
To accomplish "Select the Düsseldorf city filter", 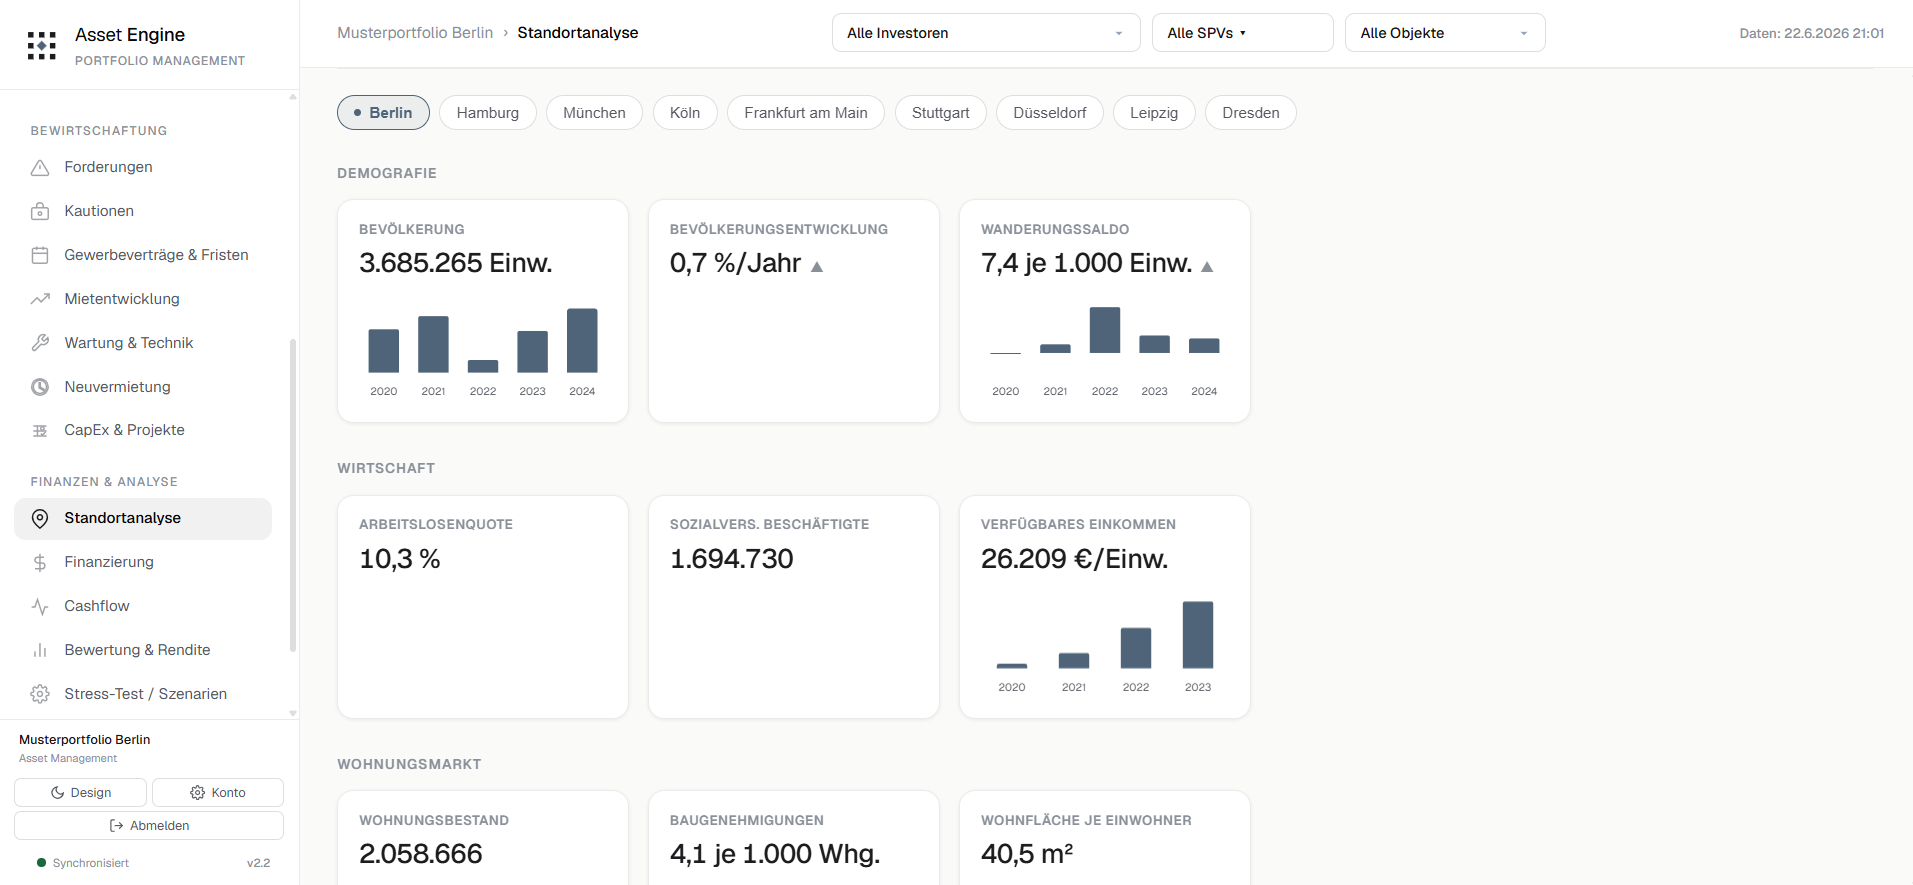I will tap(1050, 113).
